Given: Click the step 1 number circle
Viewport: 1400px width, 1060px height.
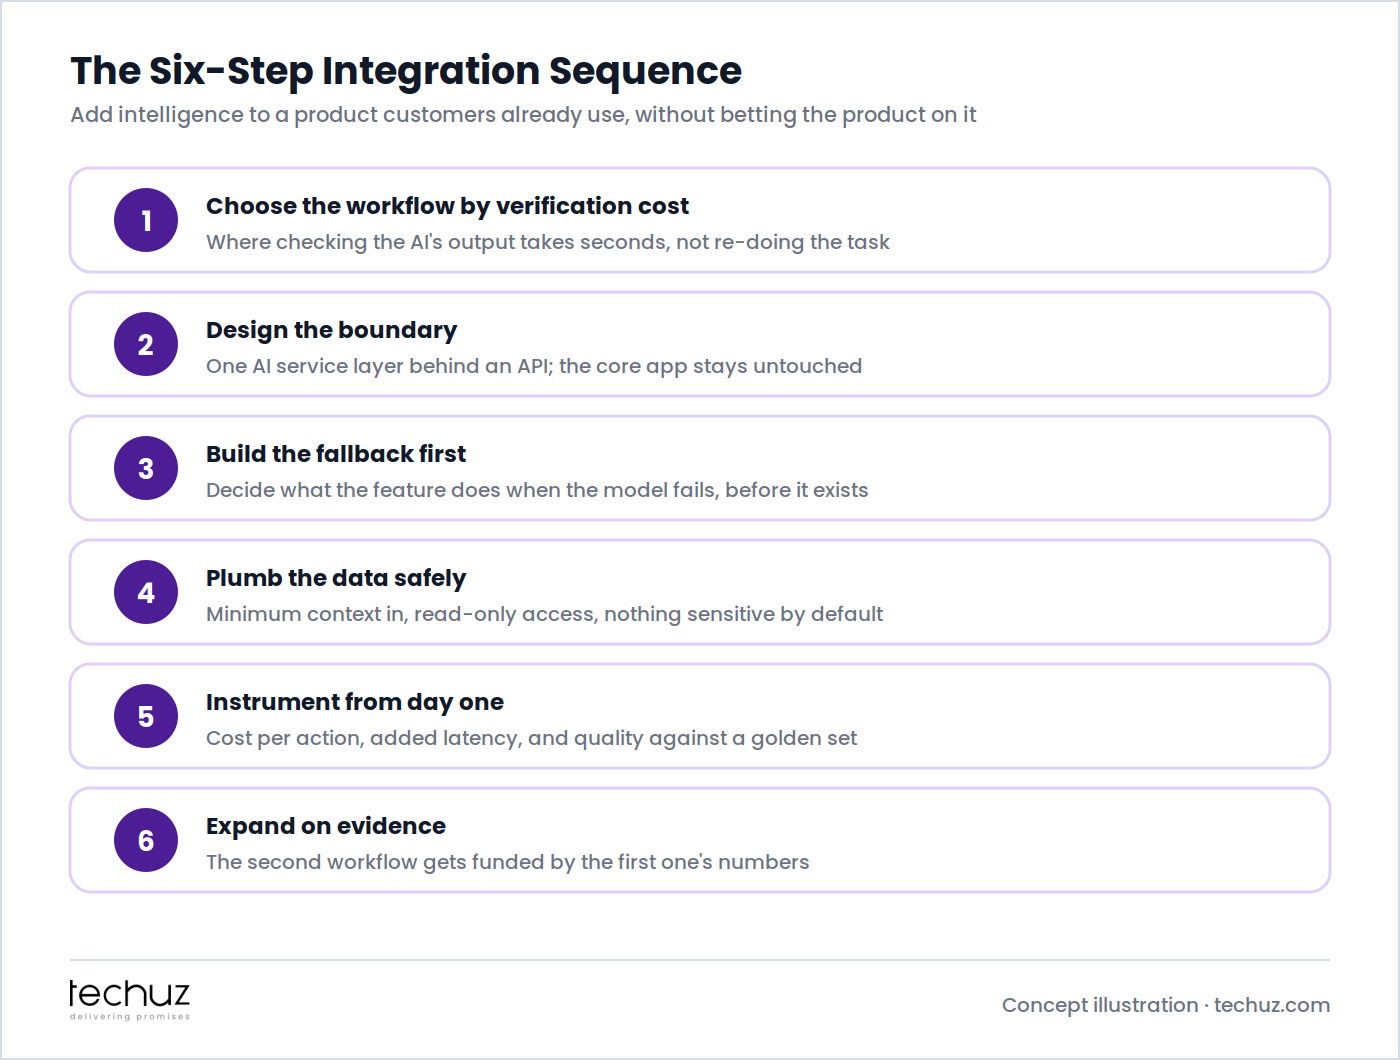Looking at the screenshot, I should pyautogui.click(x=146, y=220).
